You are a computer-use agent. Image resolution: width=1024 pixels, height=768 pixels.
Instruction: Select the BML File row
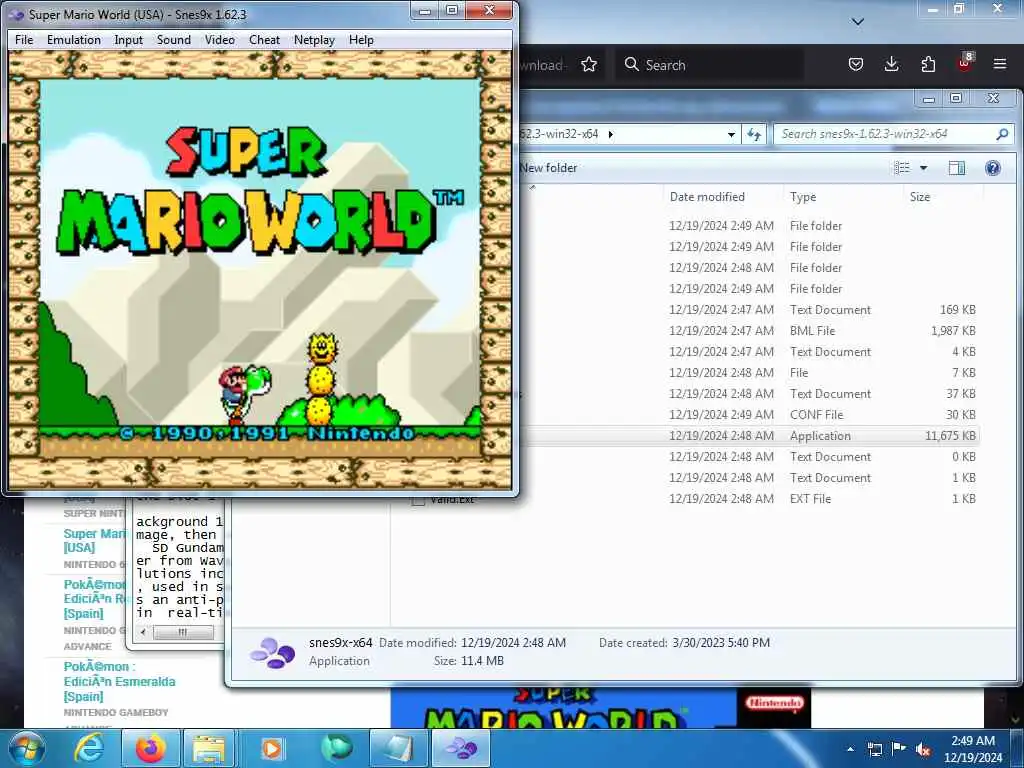[751, 330]
